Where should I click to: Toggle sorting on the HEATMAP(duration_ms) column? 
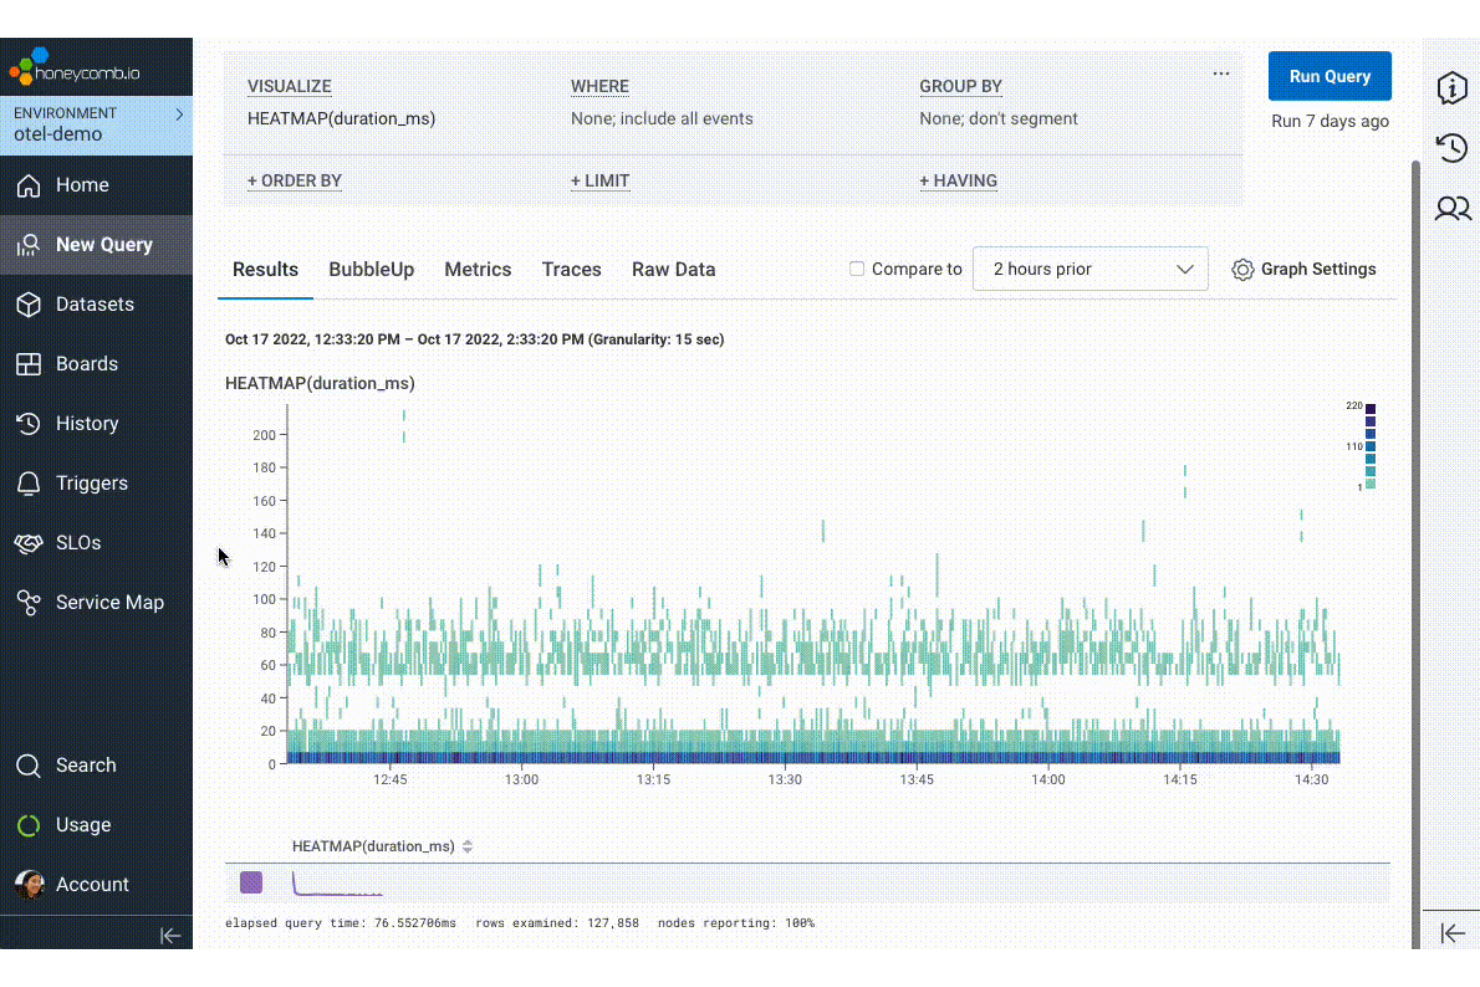[x=467, y=845]
